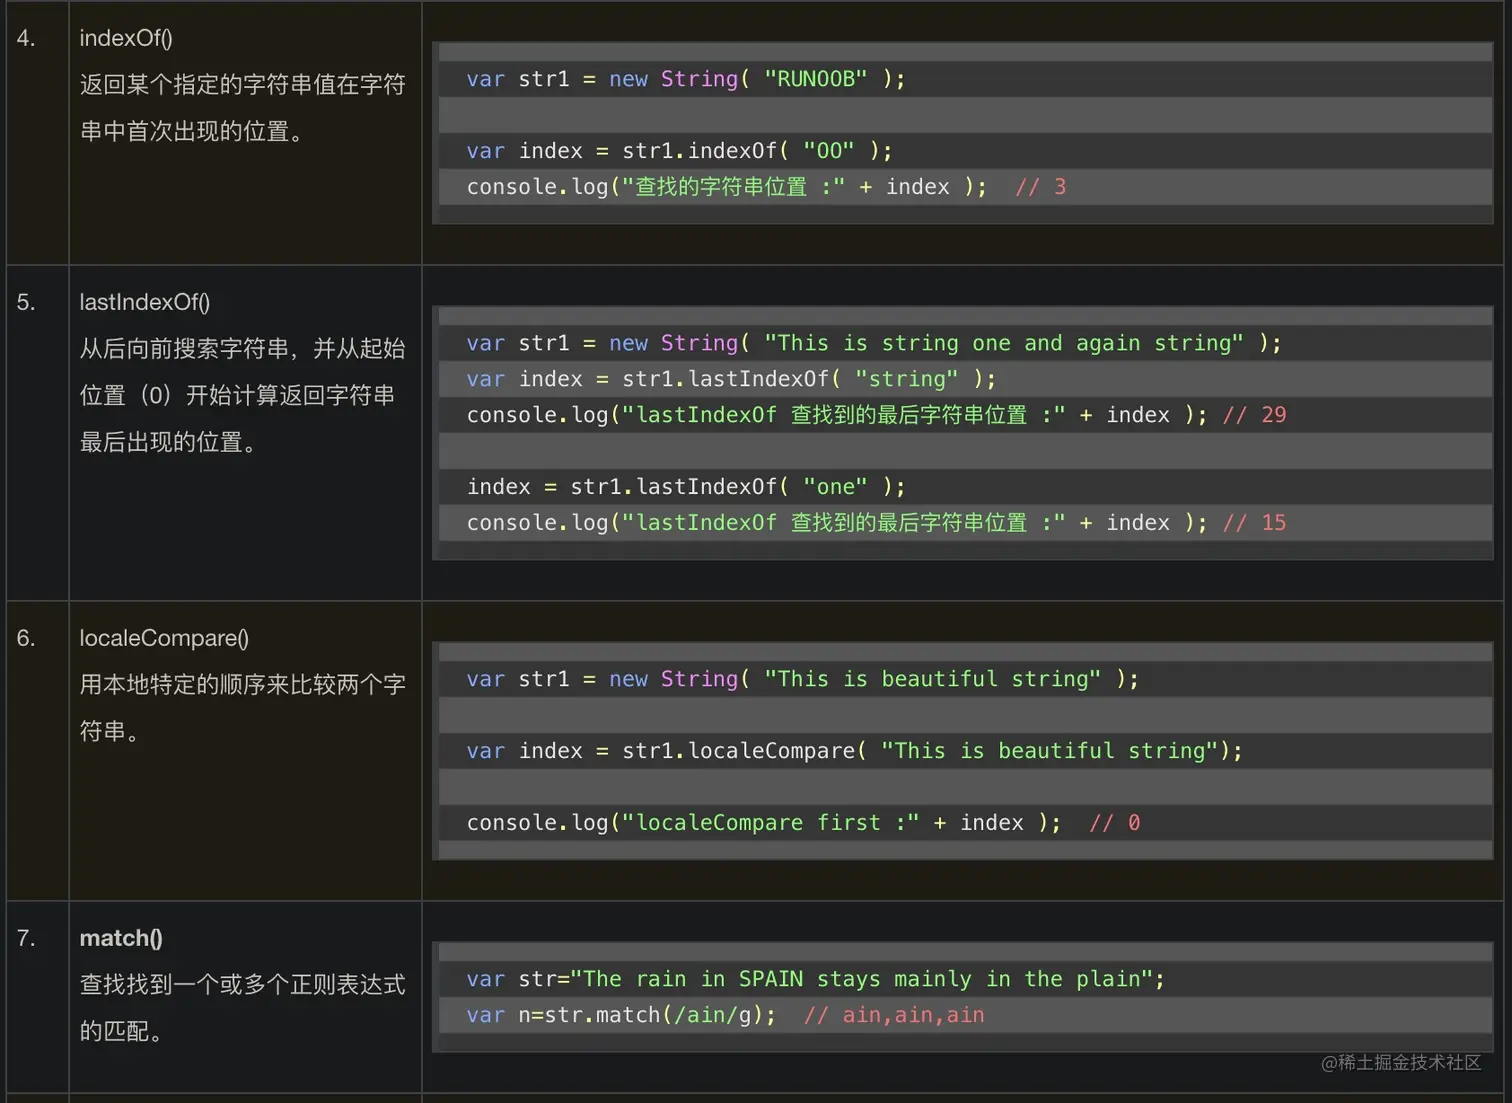The image size is (1512, 1103).
Task: Click the line var n=str.match(/ain/g)
Action: 725,1015
